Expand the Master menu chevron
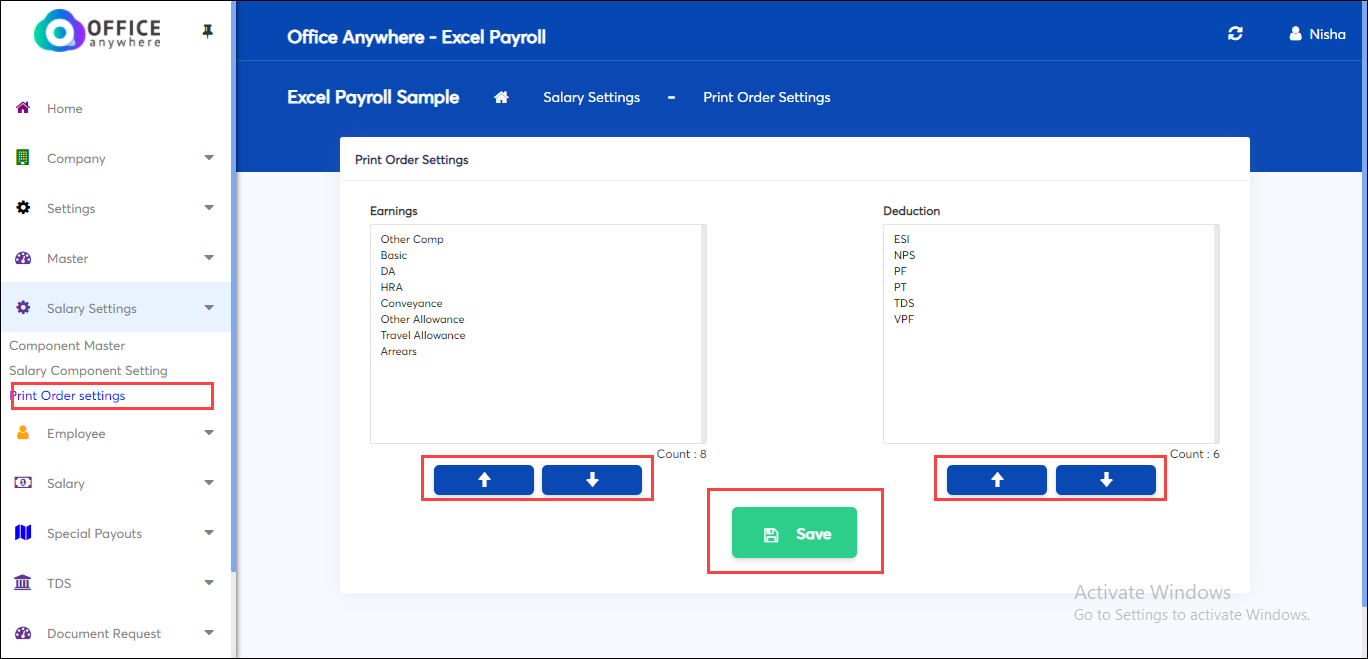1368x659 pixels. 209,258
